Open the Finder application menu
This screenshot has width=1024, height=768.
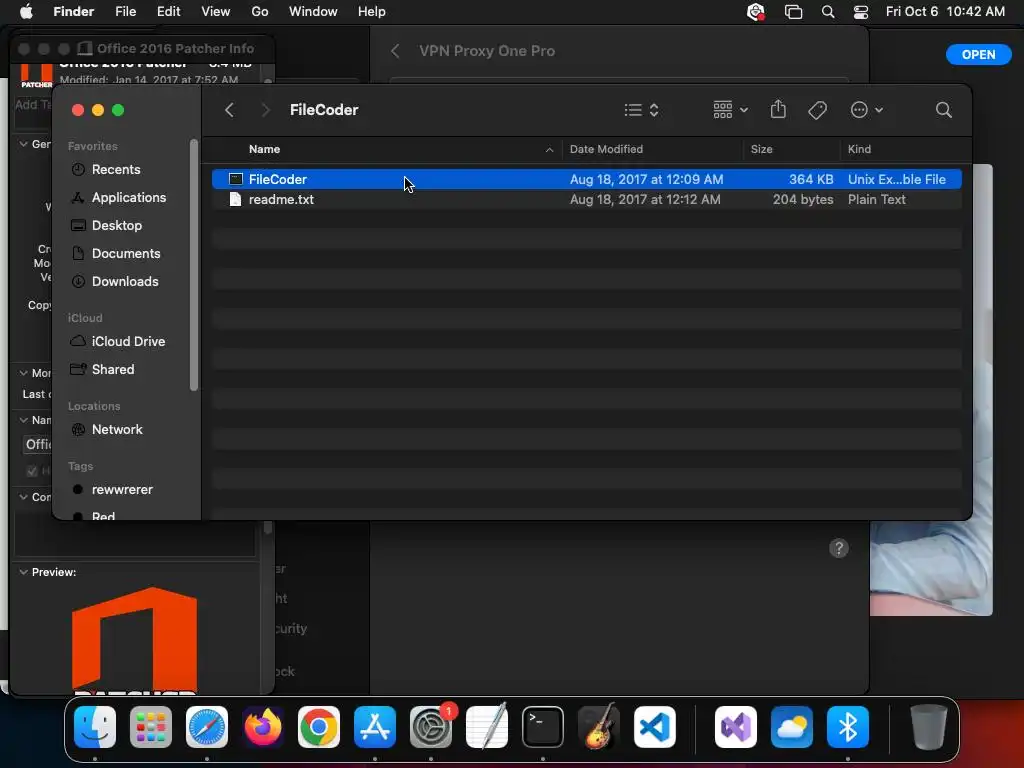point(73,12)
